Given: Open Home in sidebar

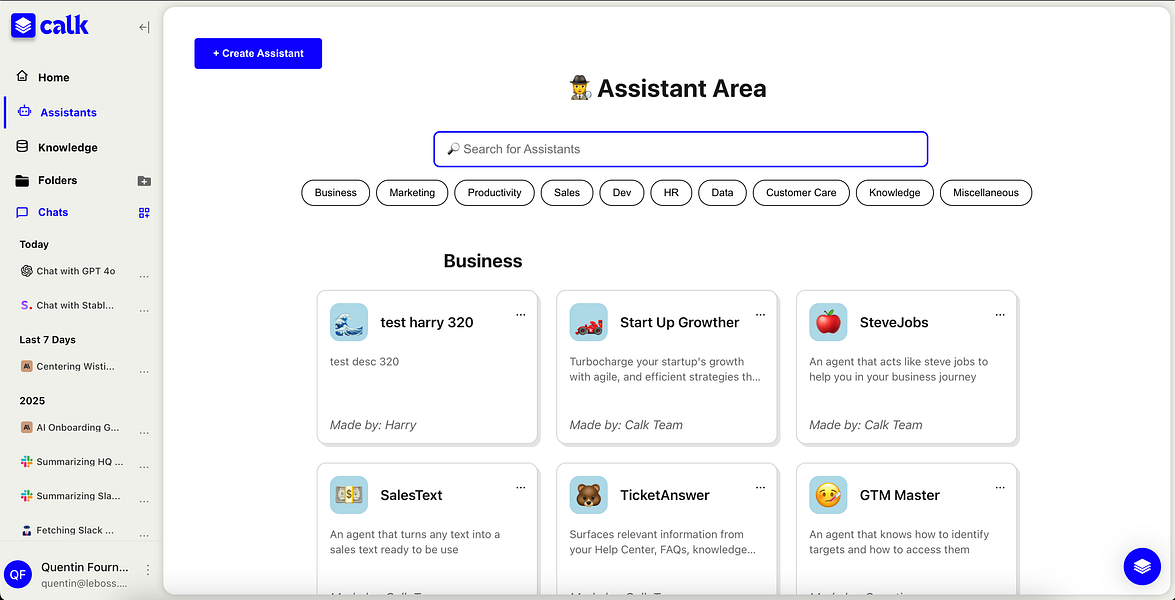Looking at the screenshot, I should 53,77.
